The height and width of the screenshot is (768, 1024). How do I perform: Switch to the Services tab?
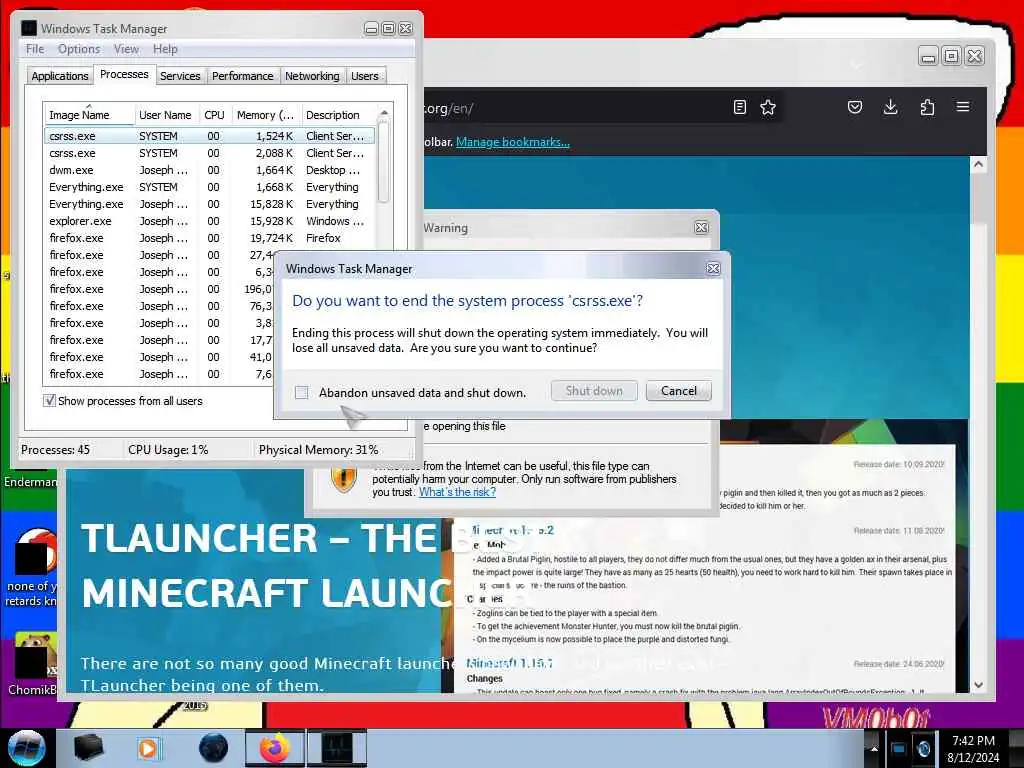click(180, 76)
